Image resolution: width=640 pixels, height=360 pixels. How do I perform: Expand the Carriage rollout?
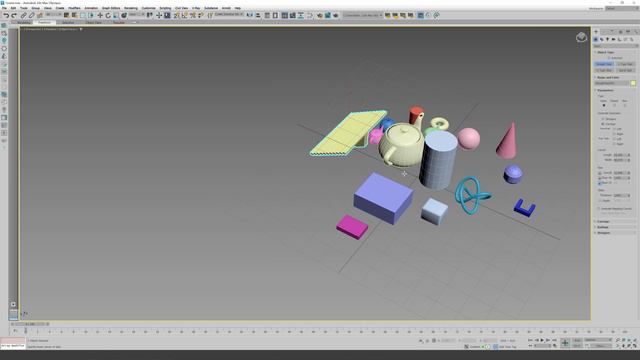tap(603, 222)
